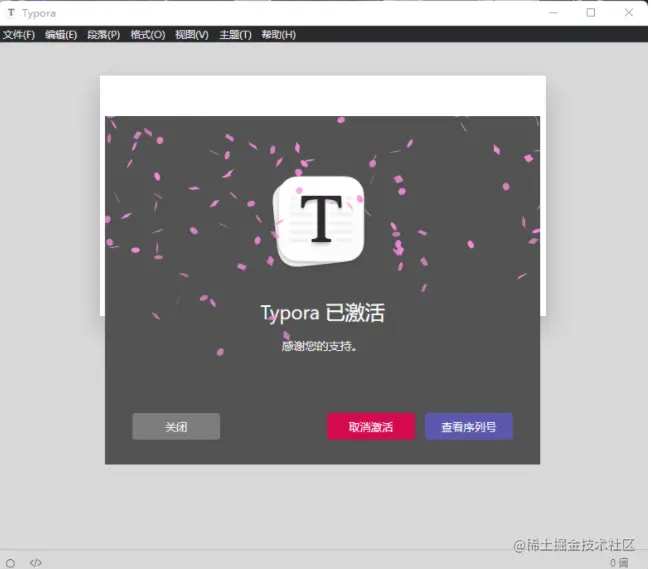Toggle sidebar circle icon in status bar

[x=10, y=563]
